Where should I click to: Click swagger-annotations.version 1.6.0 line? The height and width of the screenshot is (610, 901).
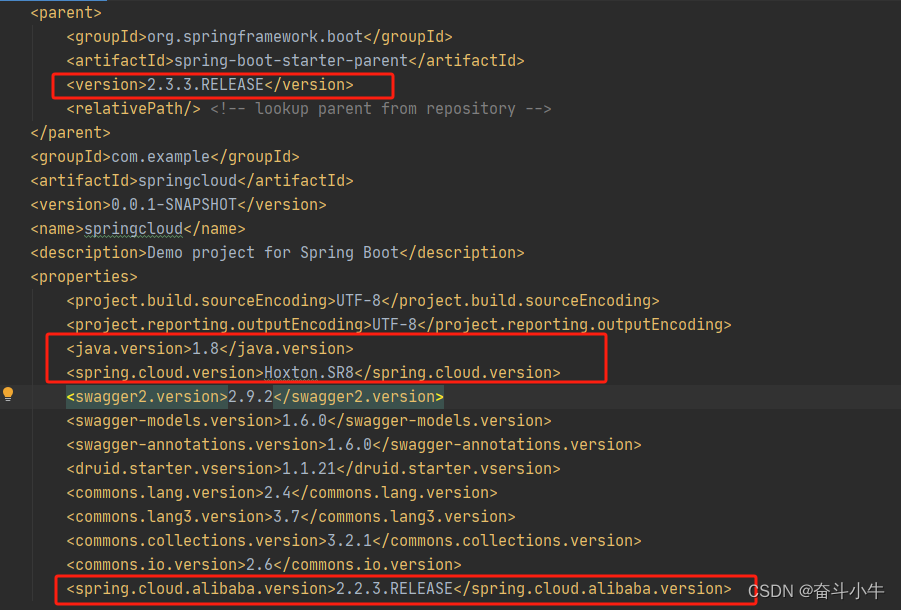pos(353,445)
